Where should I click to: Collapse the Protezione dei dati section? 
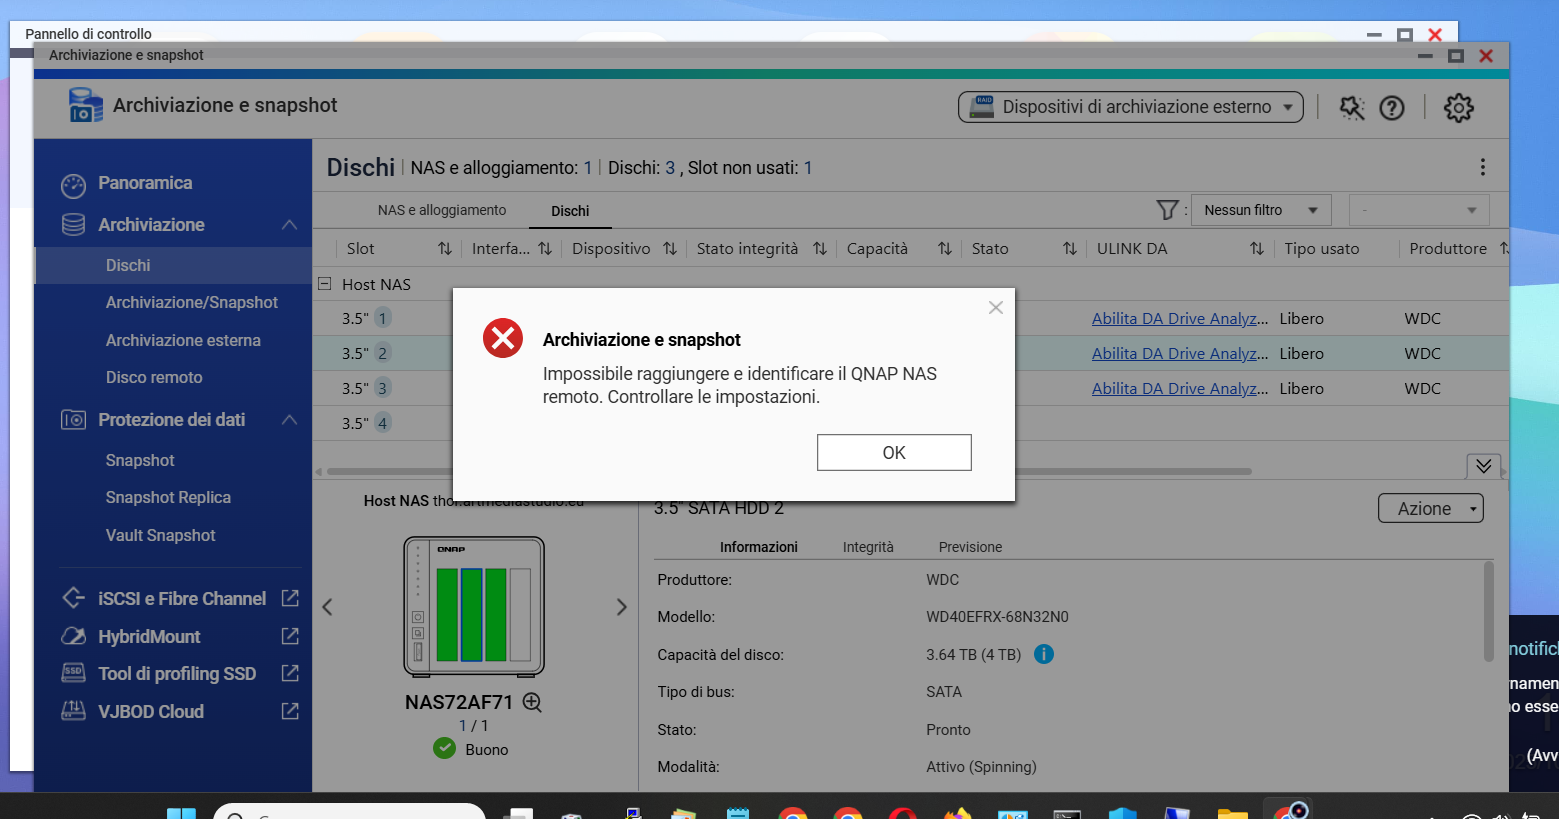pyautogui.click(x=289, y=420)
